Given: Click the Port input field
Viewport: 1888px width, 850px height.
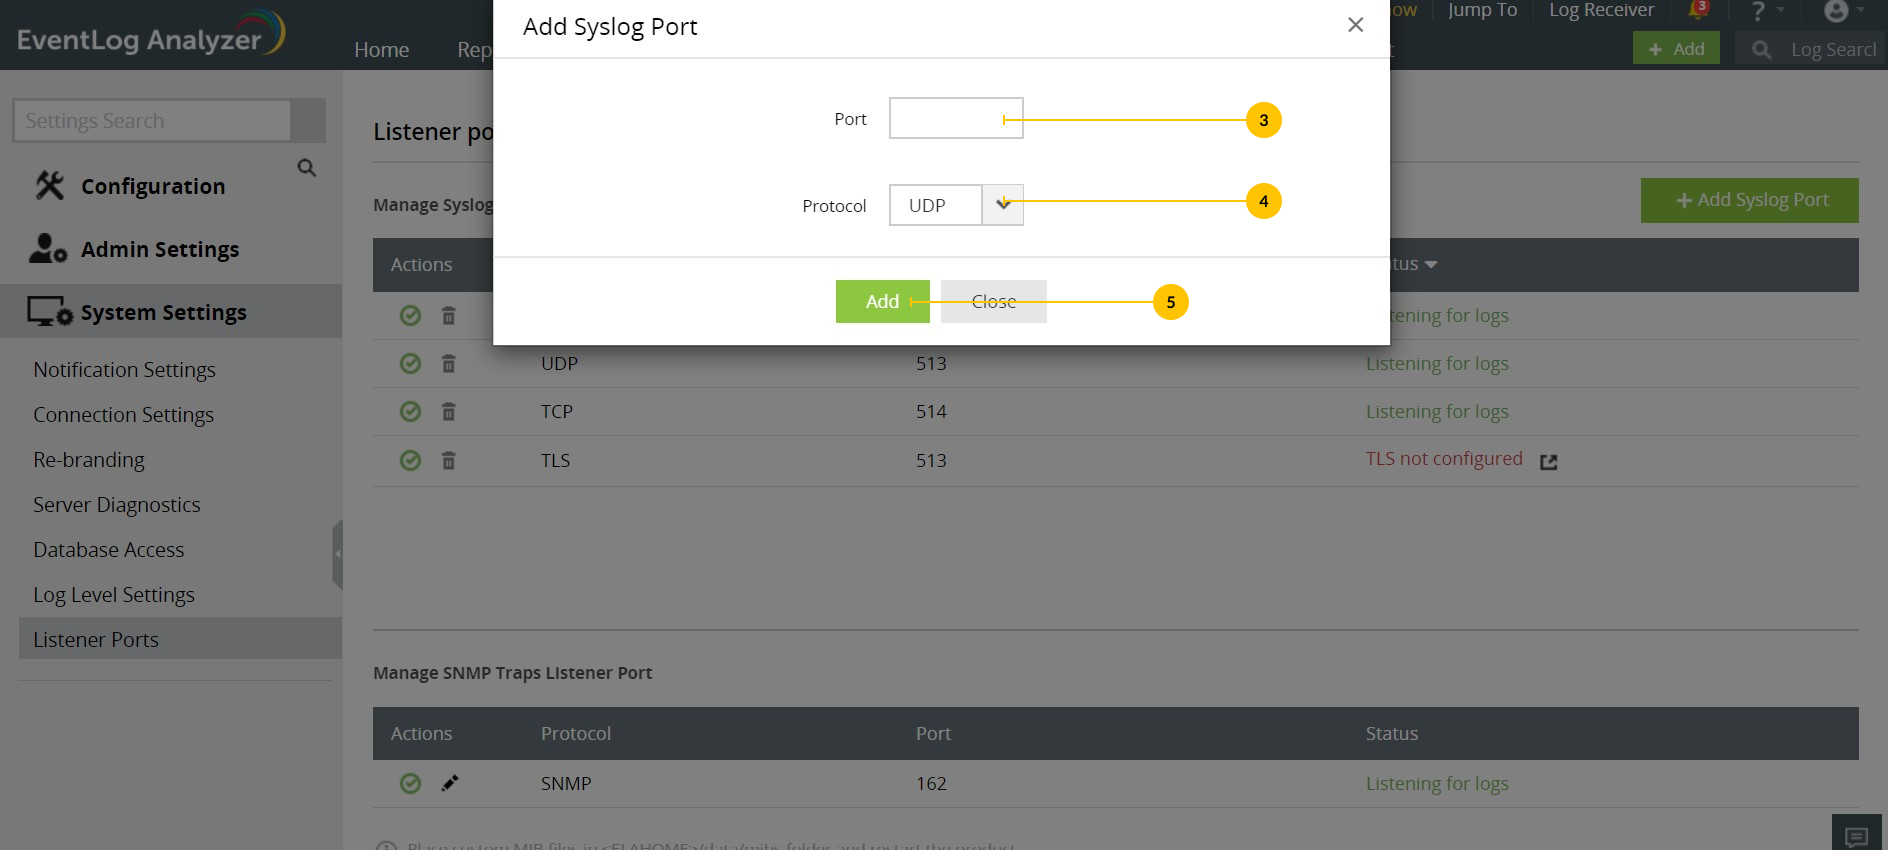Looking at the screenshot, I should (955, 118).
